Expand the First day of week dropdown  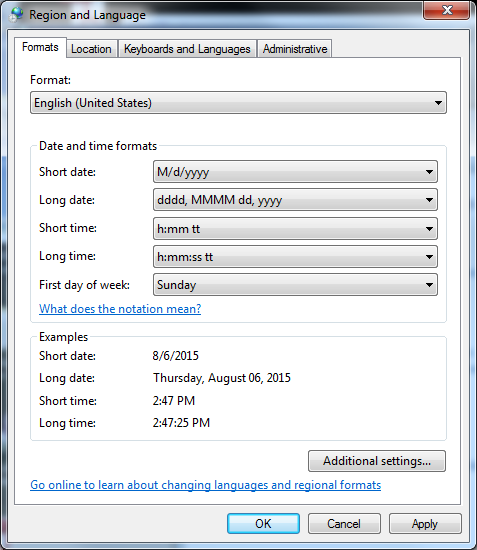click(x=295, y=285)
